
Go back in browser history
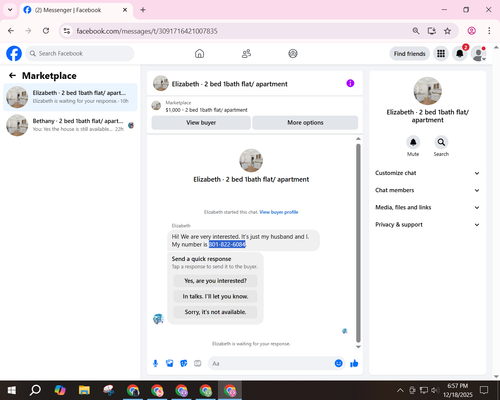coord(11,31)
